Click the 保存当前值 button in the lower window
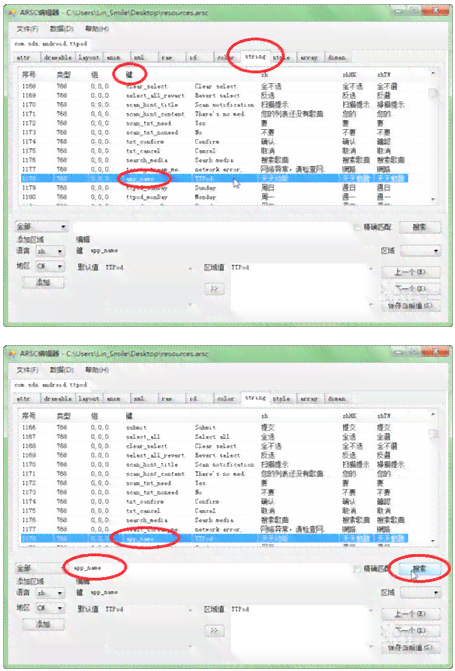The image size is (455, 671). click(410, 647)
